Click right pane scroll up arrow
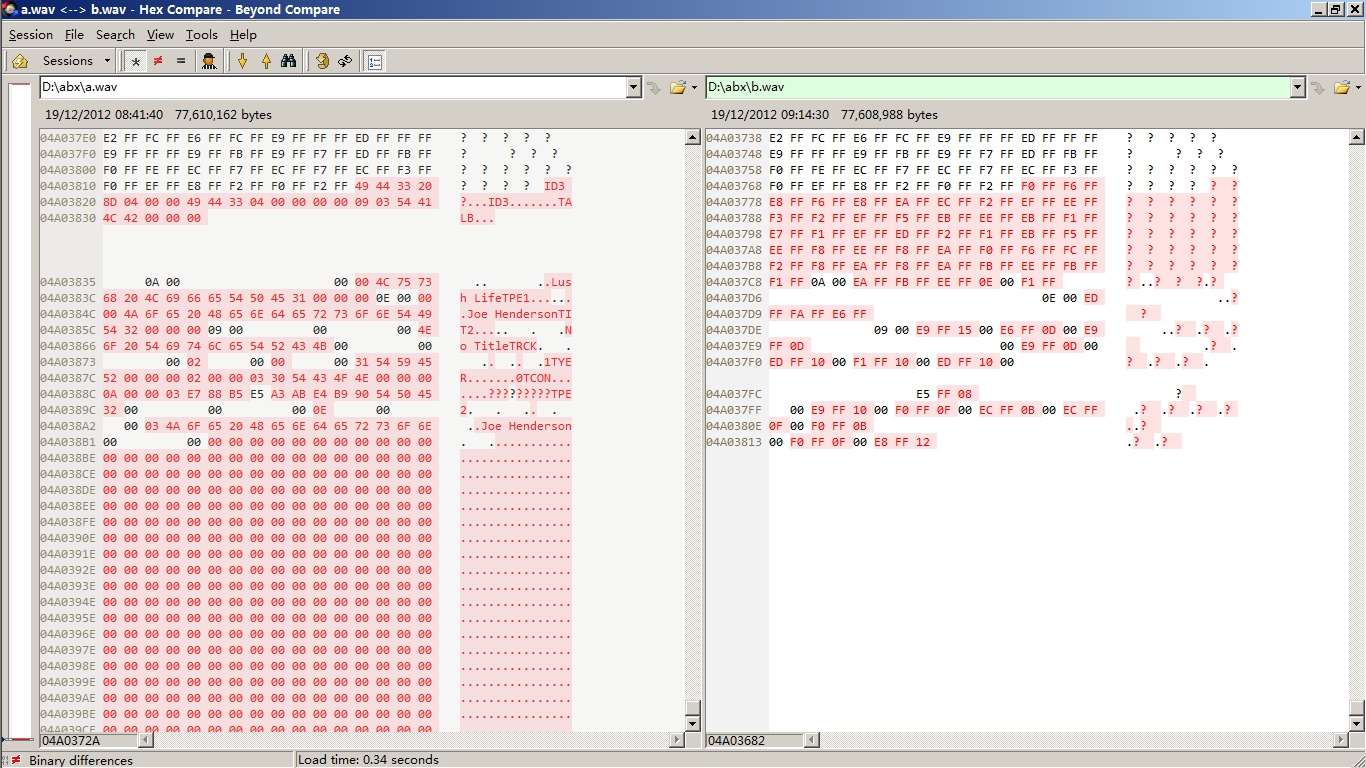Screen dimensions: 1366x768 [1357, 138]
